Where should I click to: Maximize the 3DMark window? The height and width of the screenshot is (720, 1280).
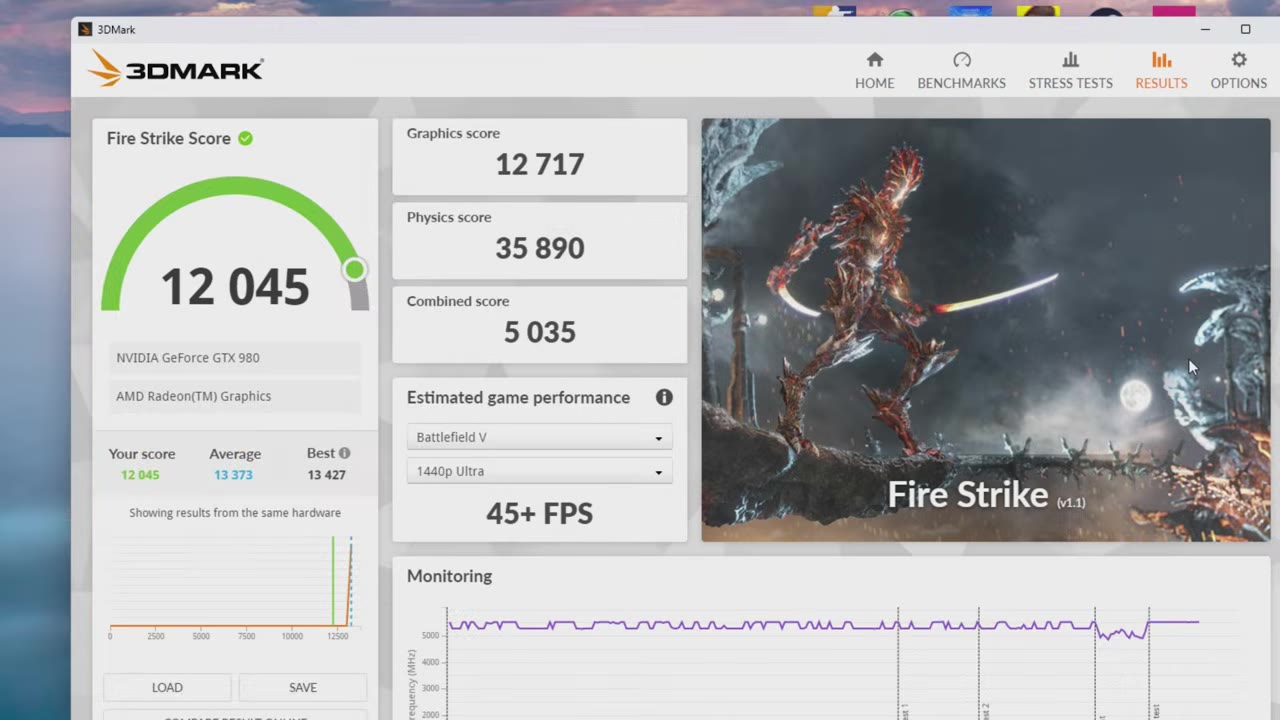[1245, 29]
